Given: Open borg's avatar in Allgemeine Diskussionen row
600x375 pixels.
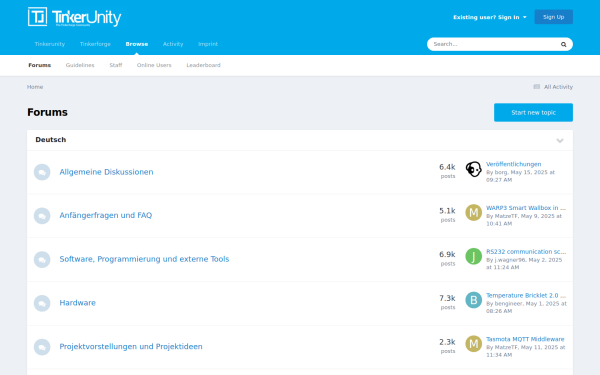Looking at the screenshot, I should click(473, 169).
